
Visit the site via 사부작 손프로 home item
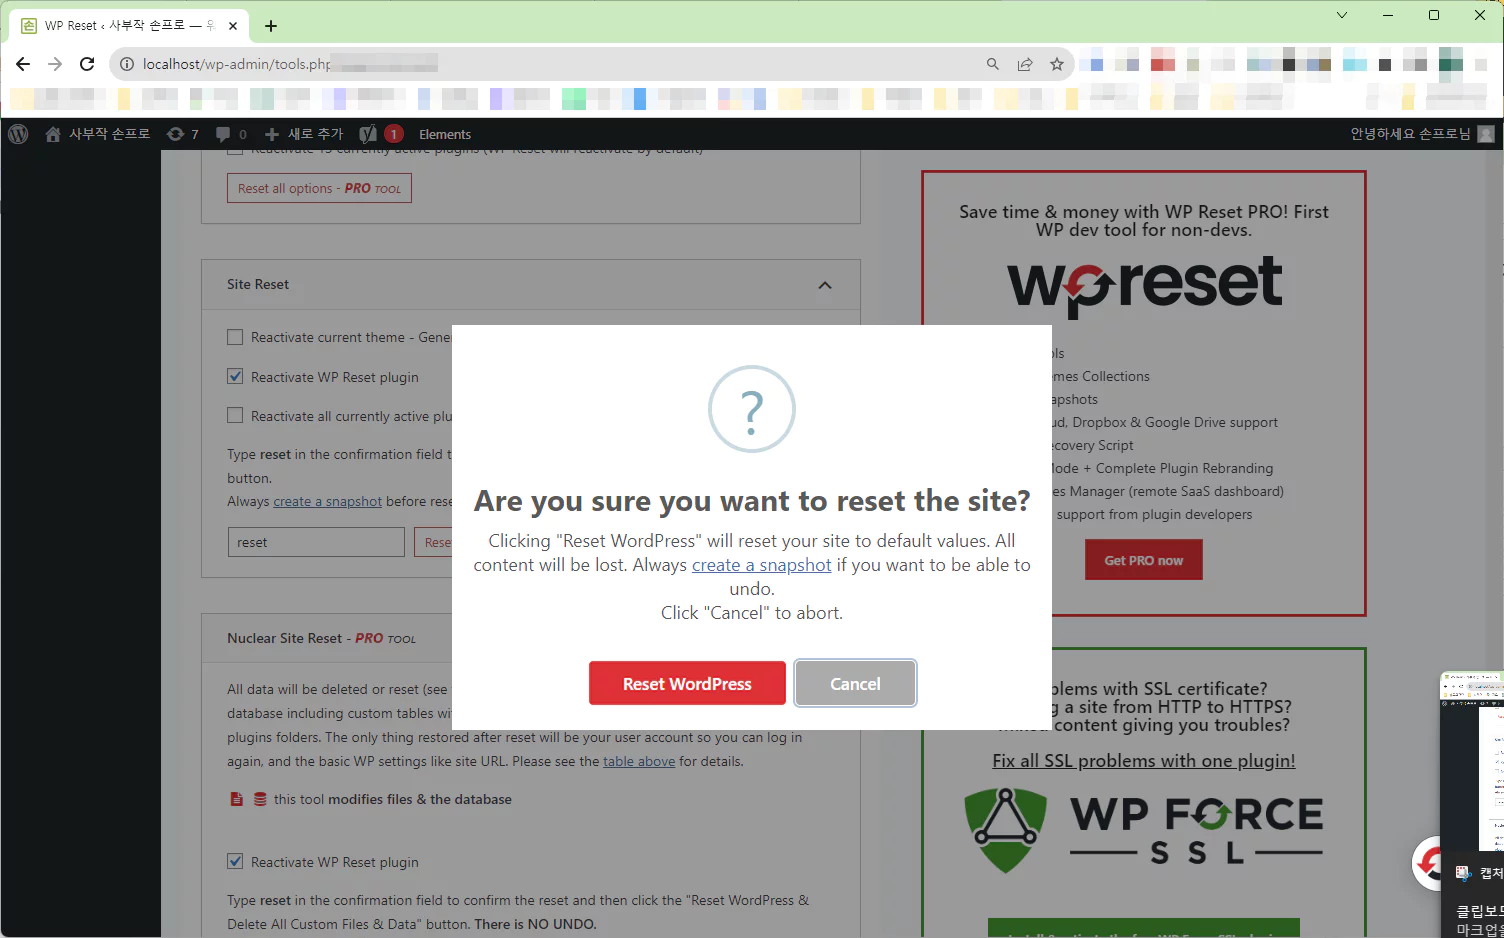click(98, 134)
